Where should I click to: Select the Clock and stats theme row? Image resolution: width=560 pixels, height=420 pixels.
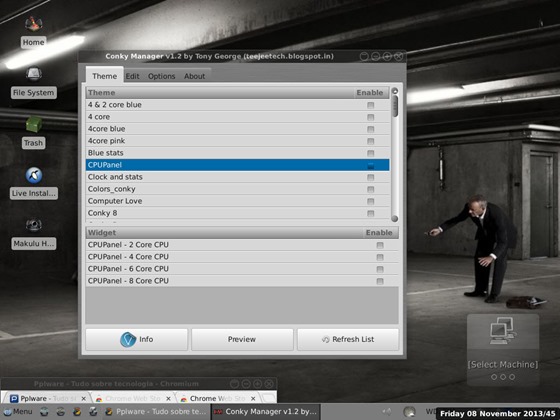pos(238,177)
